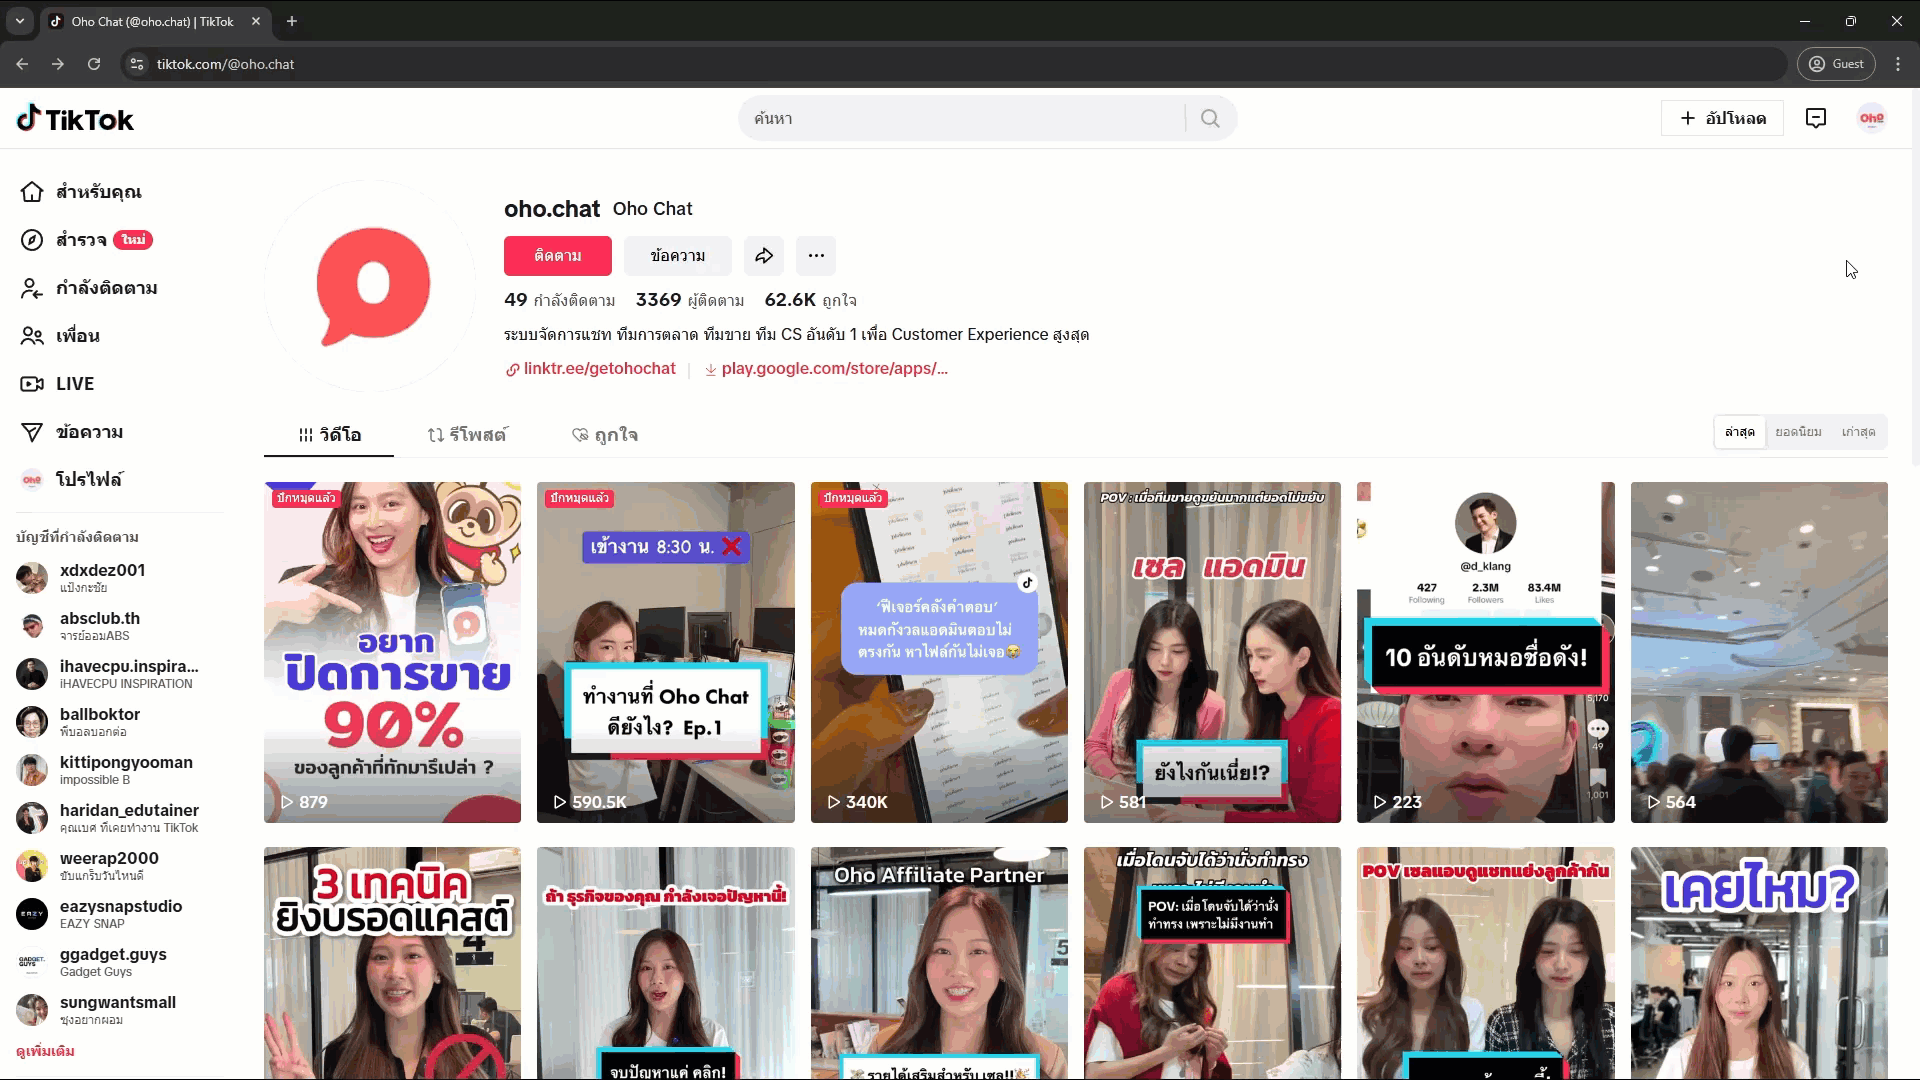Open pinned video with 879 views
The image size is (1920, 1080).
[x=392, y=652]
